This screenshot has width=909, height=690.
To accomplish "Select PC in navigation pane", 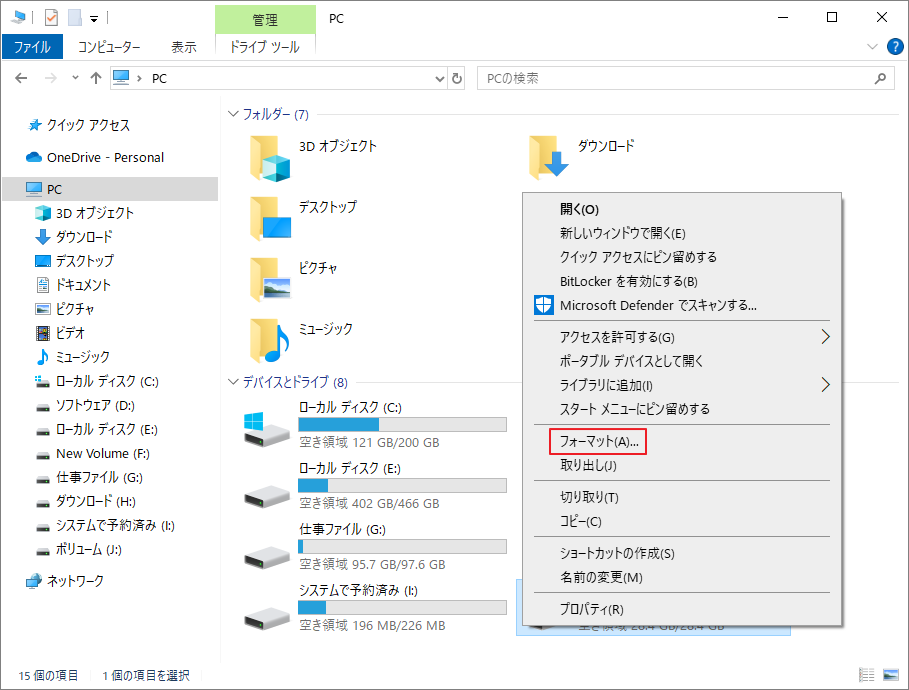I will pyautogui.click(x=110, y=189).
